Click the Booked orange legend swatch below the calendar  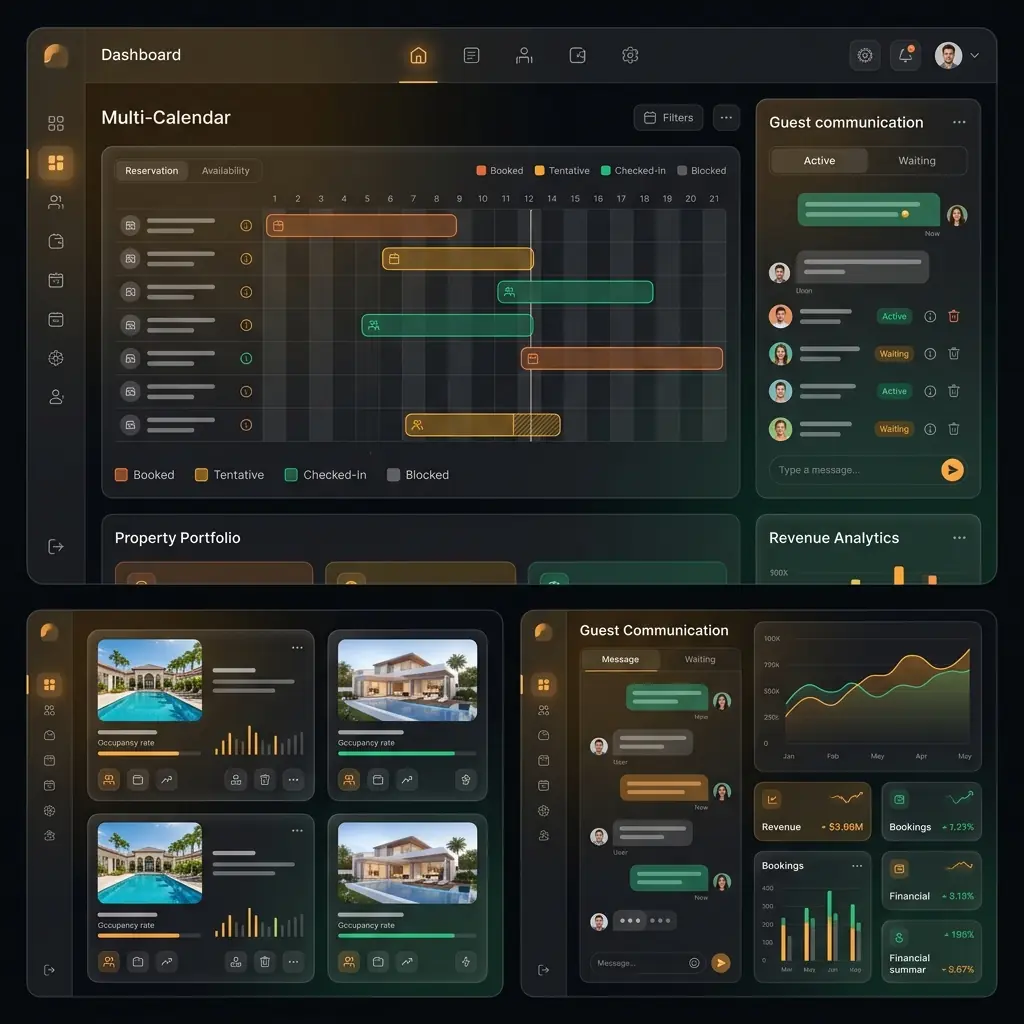pos(121,475)
